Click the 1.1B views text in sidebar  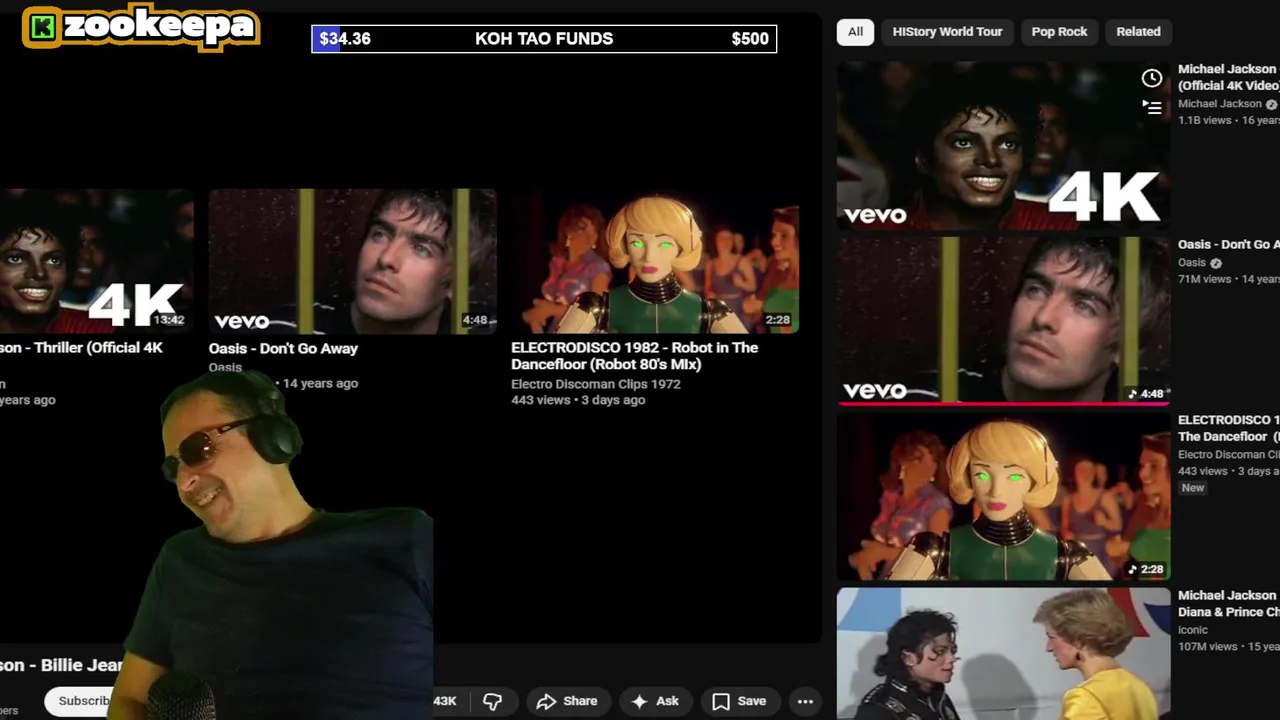click(1205, 120)
